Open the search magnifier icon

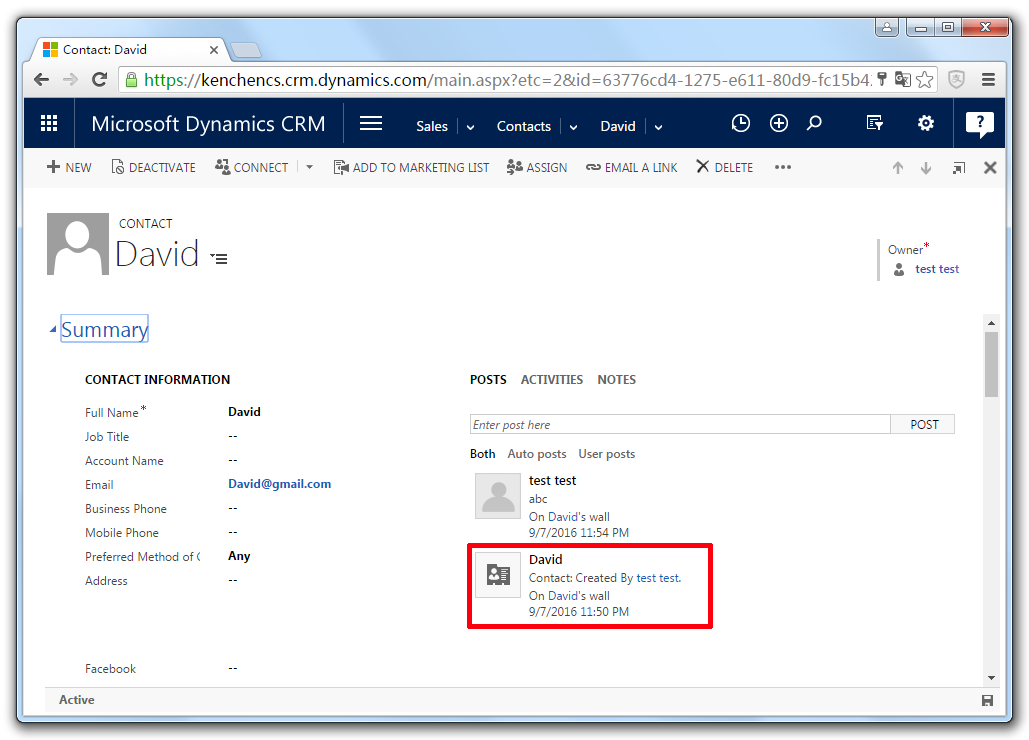(x=814, y=123)
